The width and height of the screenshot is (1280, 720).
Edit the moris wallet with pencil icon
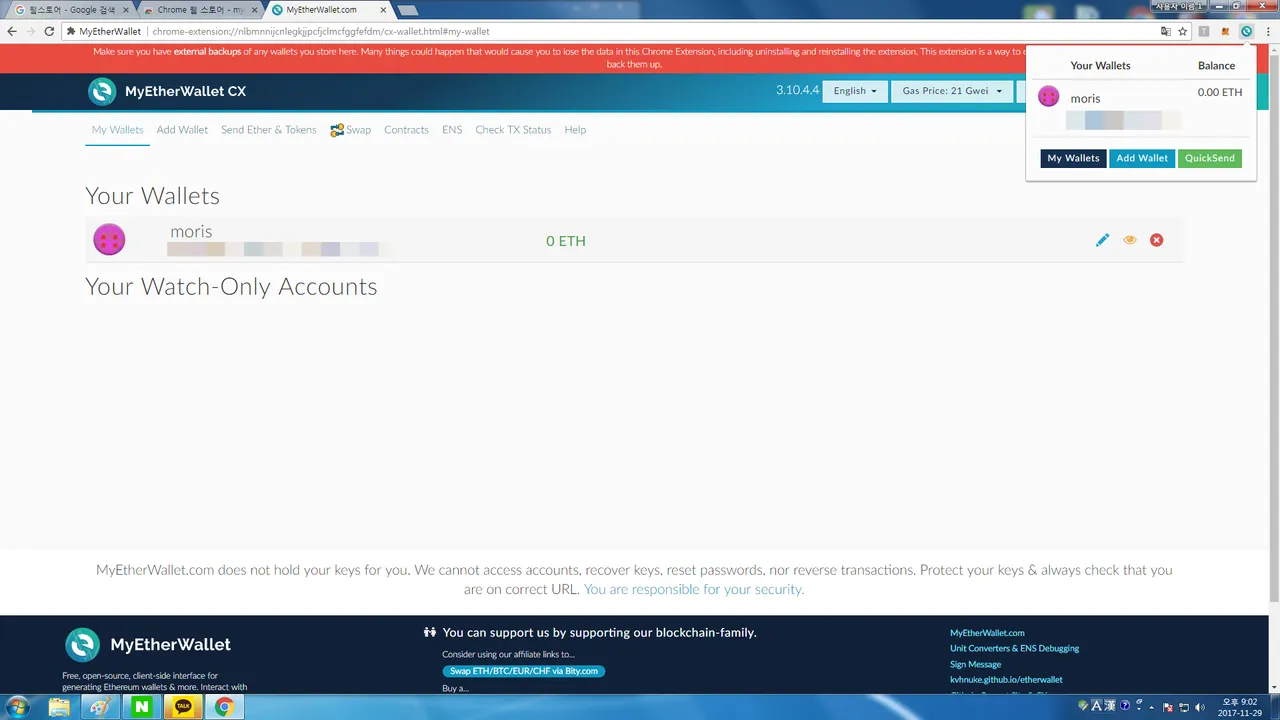(1102, 240)
